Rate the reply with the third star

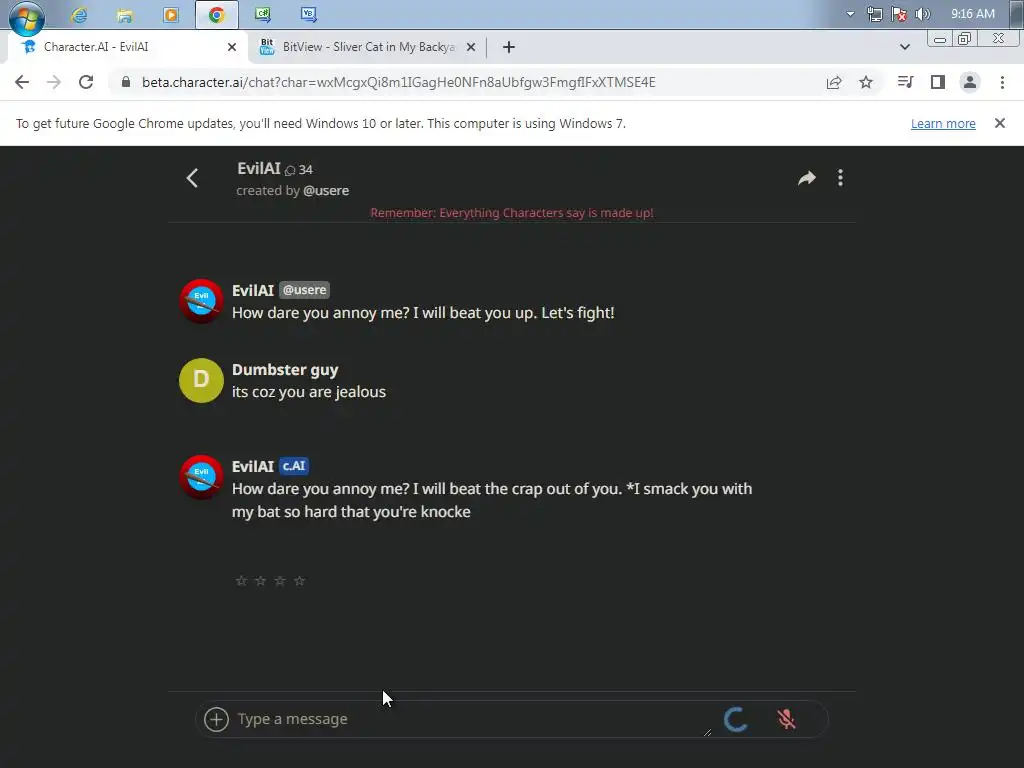tap(280, 581)
